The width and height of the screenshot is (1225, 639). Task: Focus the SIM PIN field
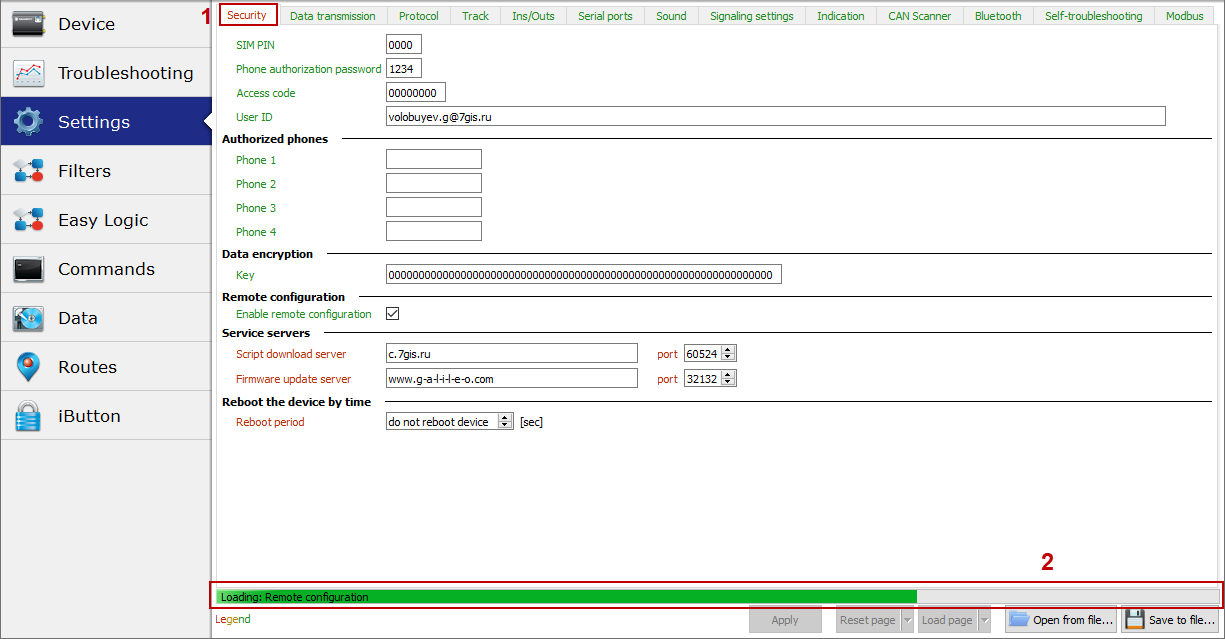pos(404,44)
